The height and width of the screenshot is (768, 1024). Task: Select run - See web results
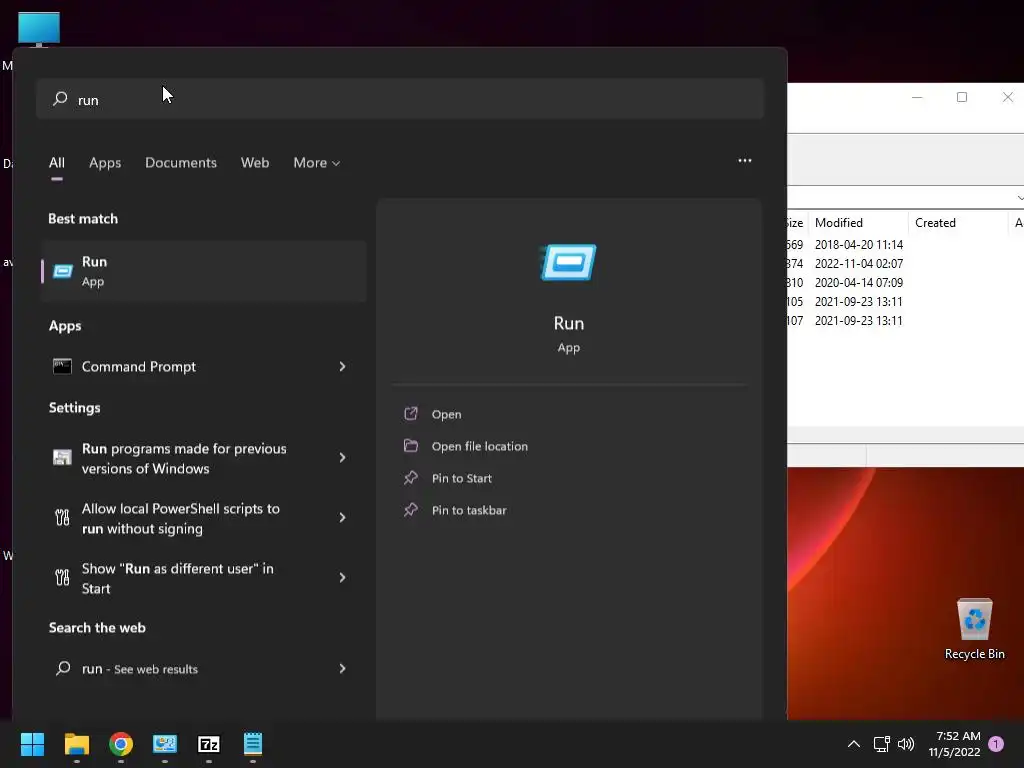tap(204, 668)
